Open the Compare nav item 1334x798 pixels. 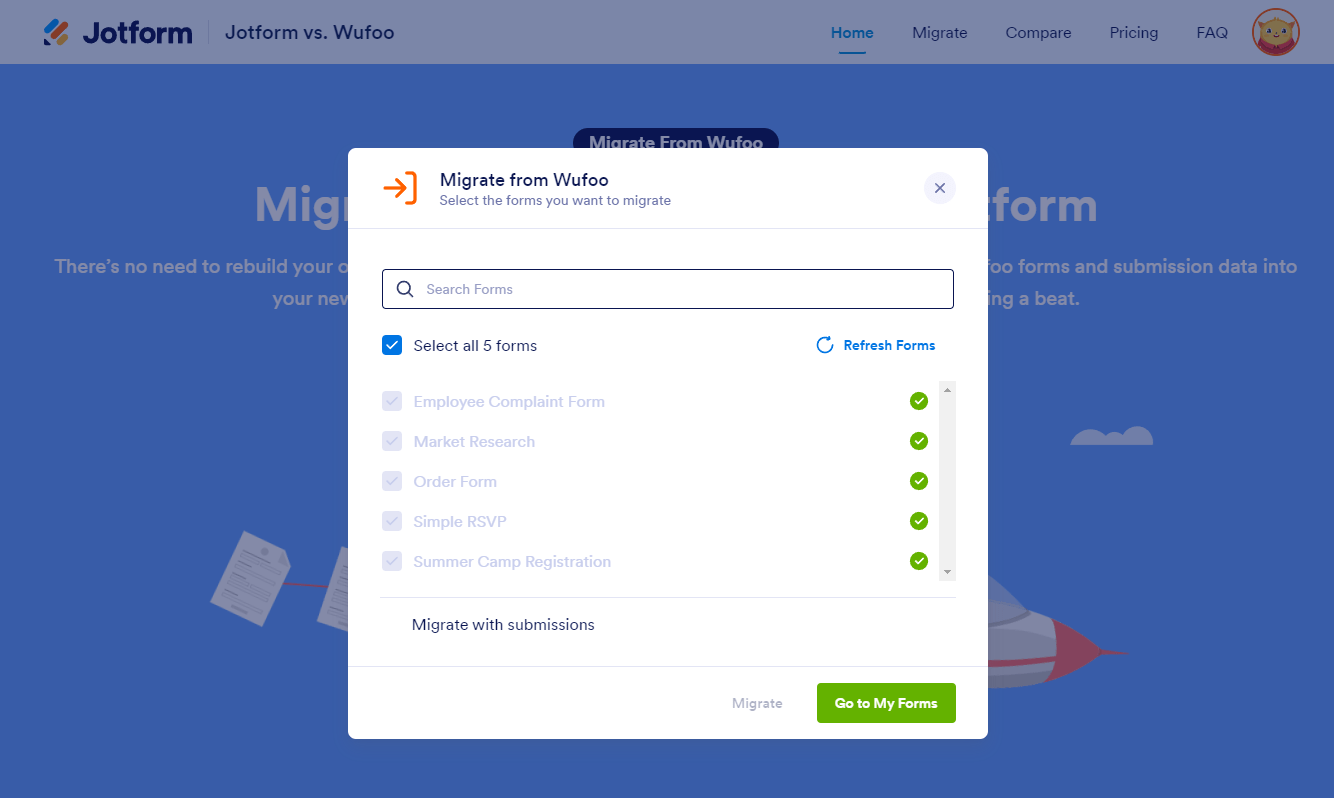(x=1038, y=33)
